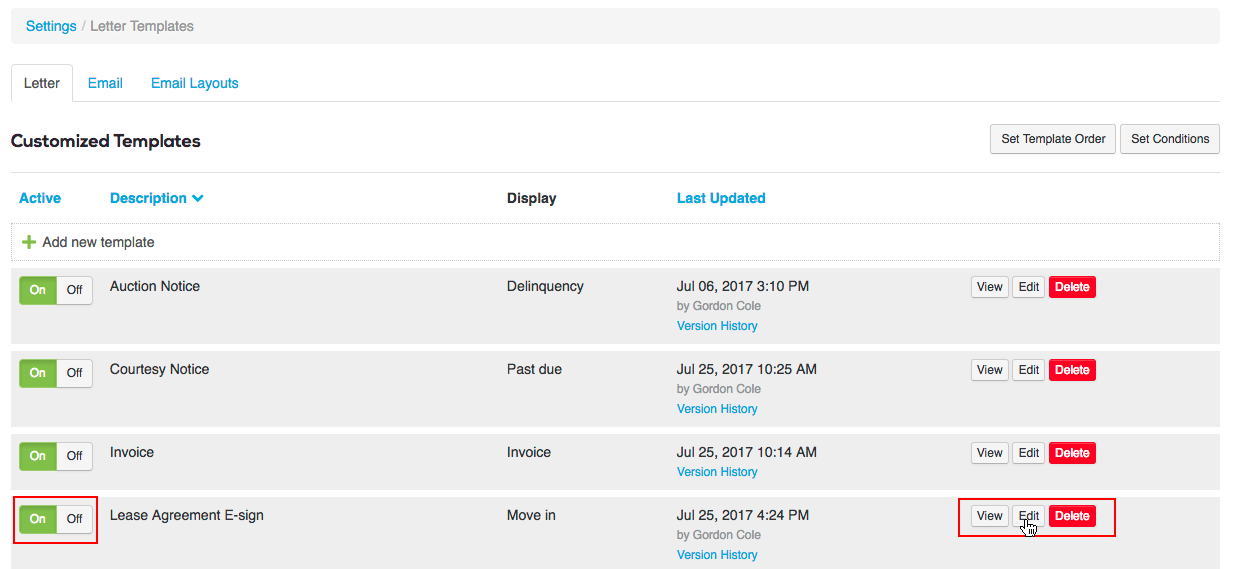Sort templates by Active column header
Image resolution: width=1233 pixels, height=569 pixels.
click(40, 198)
